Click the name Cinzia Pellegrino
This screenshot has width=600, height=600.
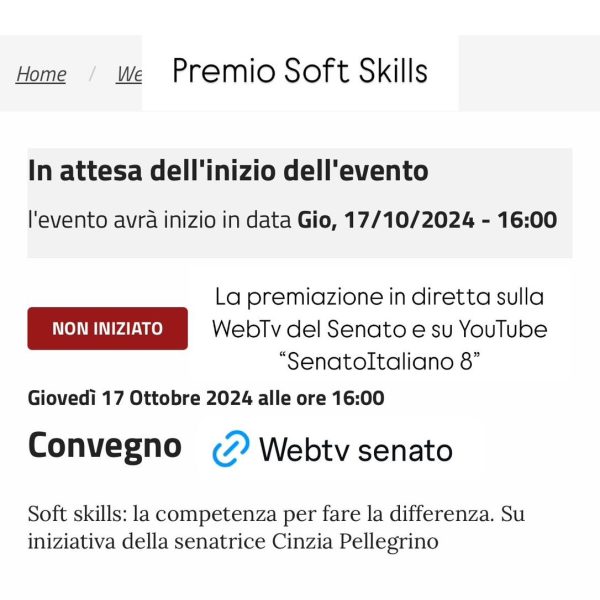pos(355,541)
